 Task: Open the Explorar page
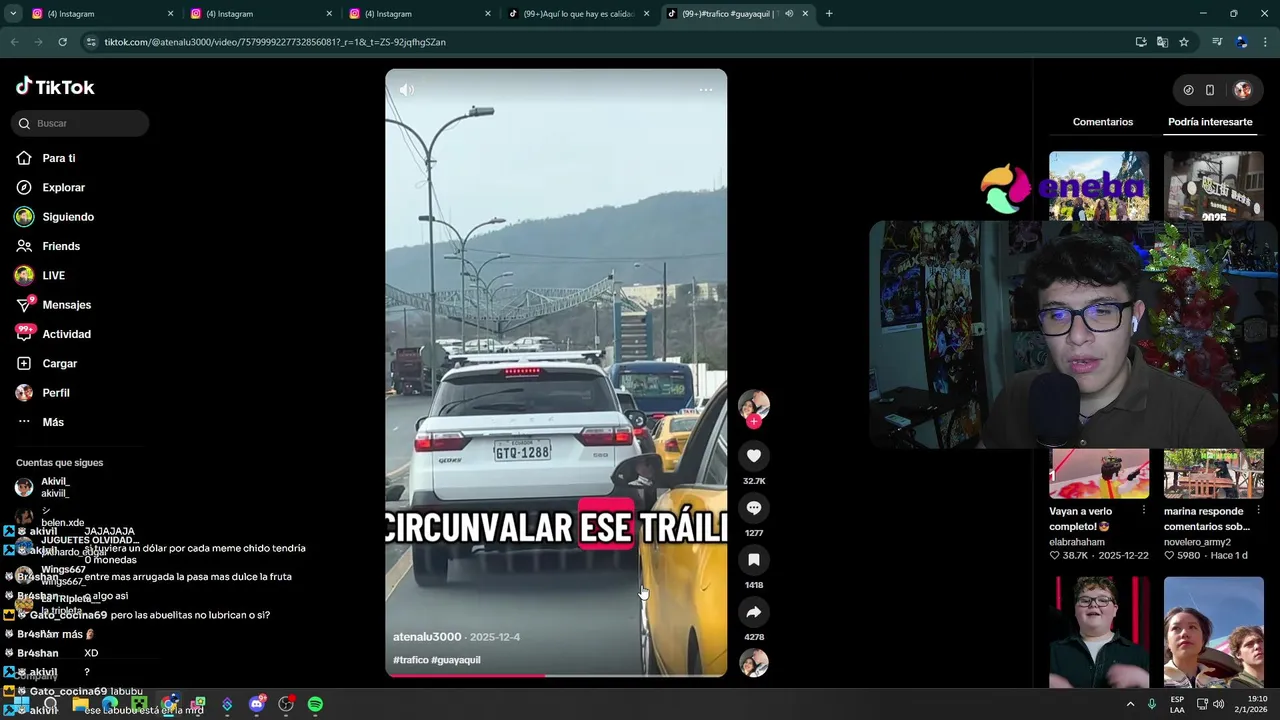63,187
